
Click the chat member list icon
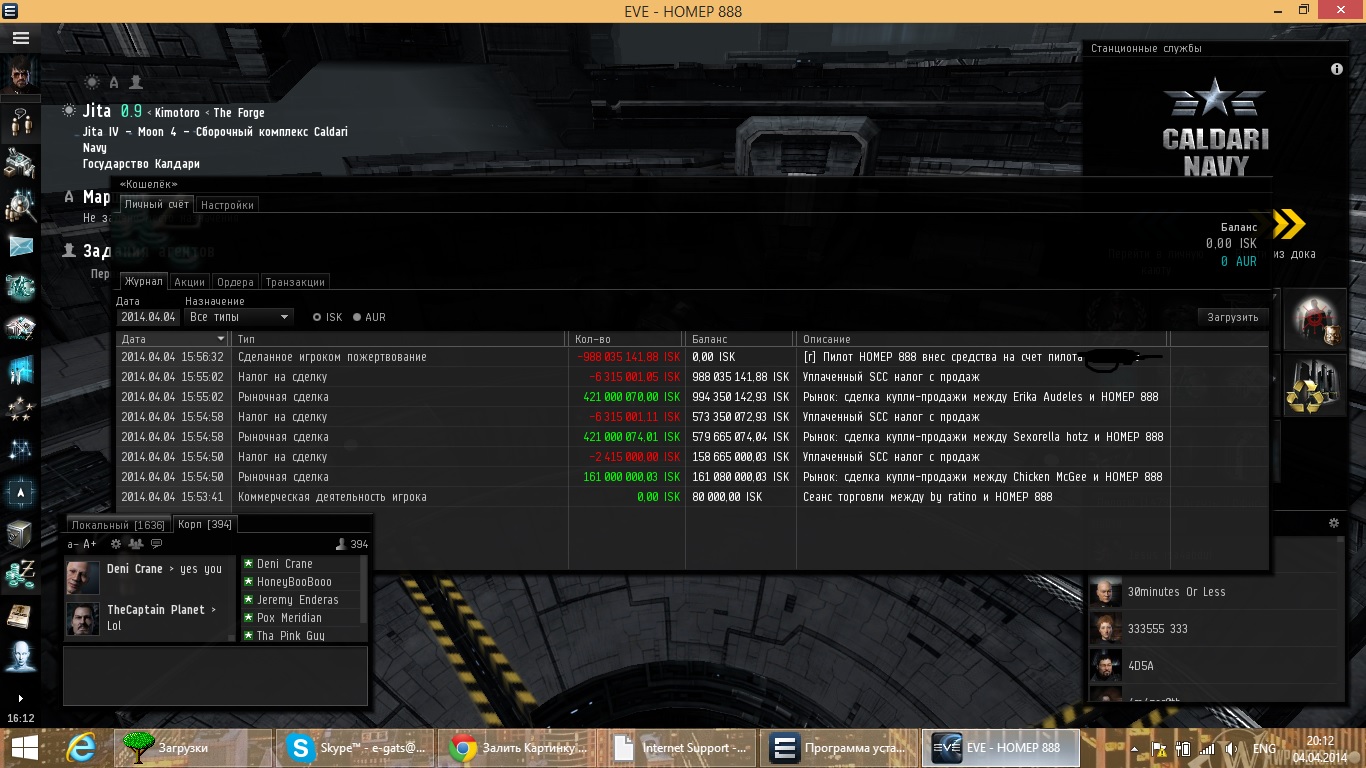135,544
